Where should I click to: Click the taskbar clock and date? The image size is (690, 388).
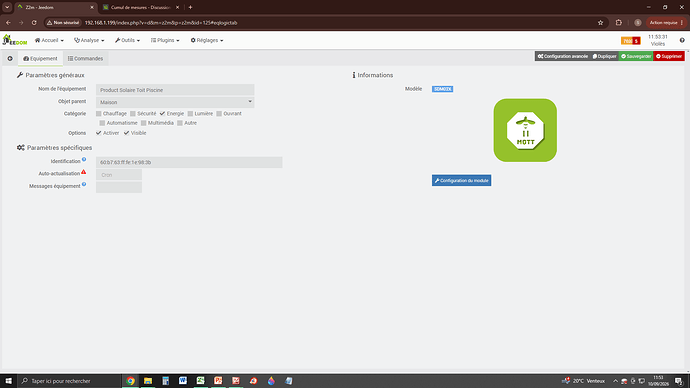[x=658, y=381]
